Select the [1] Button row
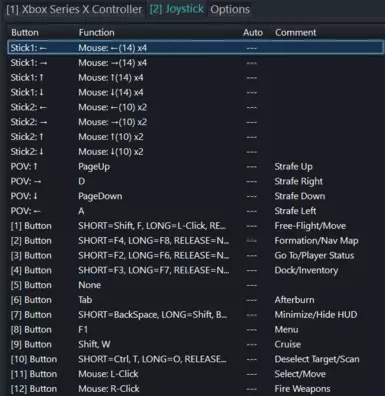 pos(195,226)
